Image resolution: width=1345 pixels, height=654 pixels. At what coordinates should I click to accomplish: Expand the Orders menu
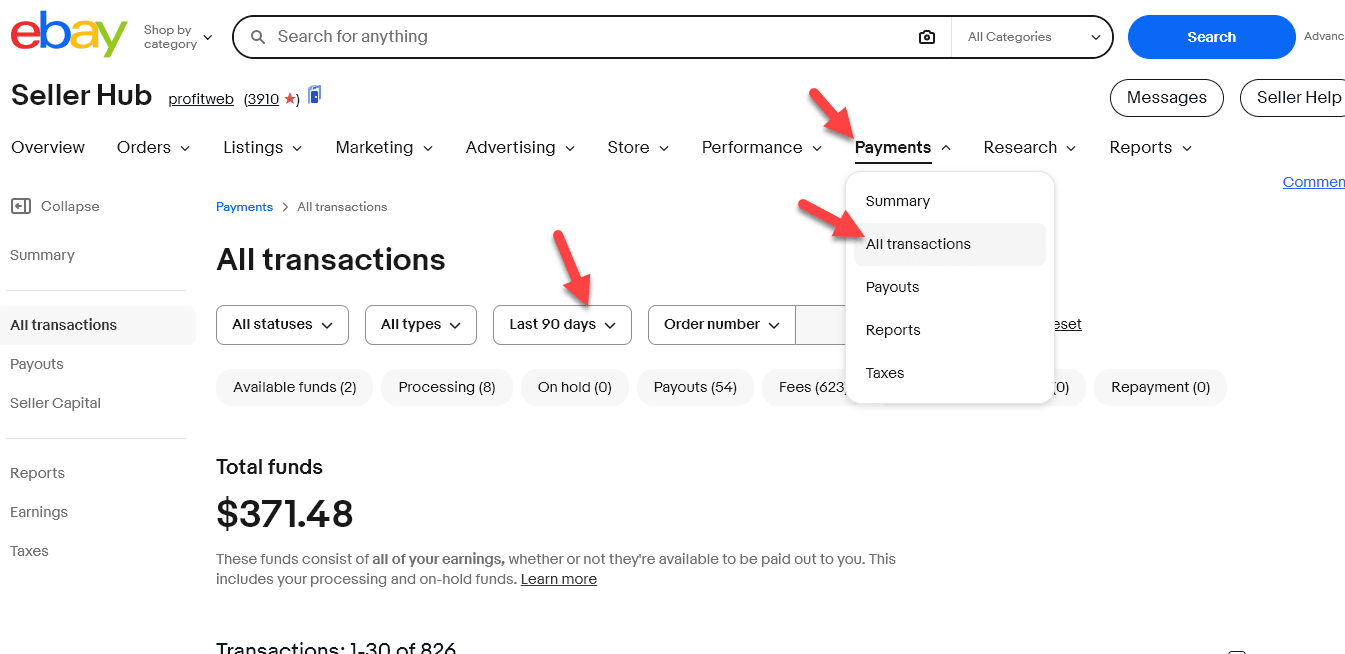(x=153, y=147)
